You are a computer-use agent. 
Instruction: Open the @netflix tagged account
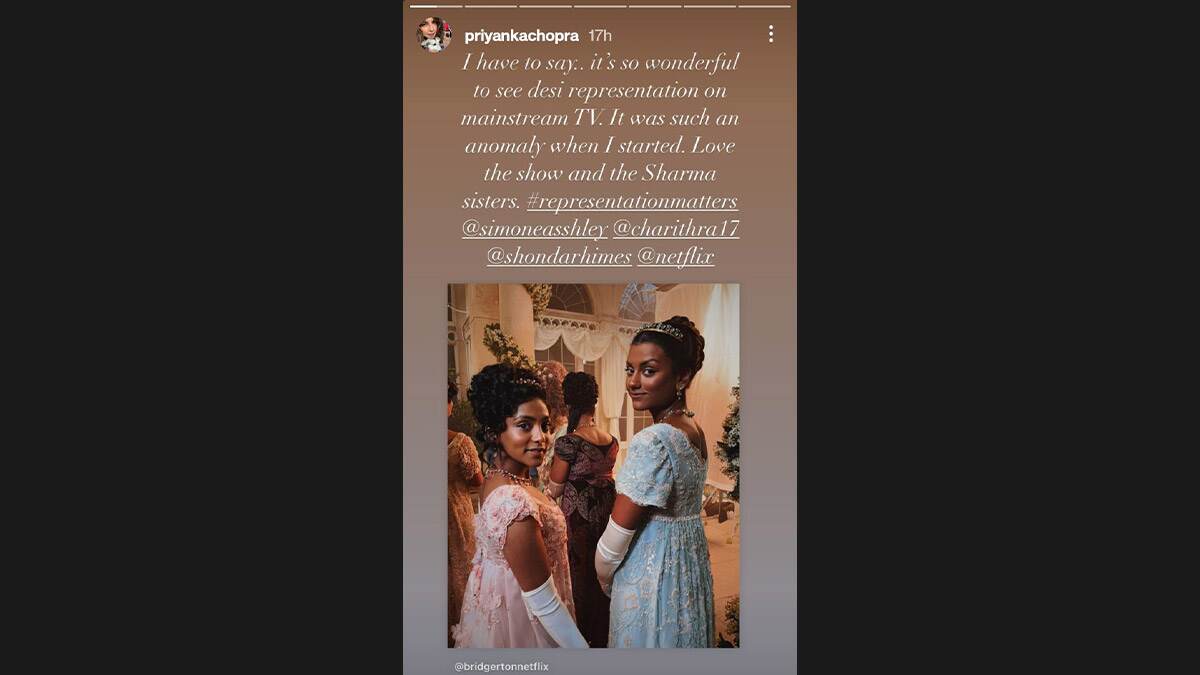tap(676, 257)
